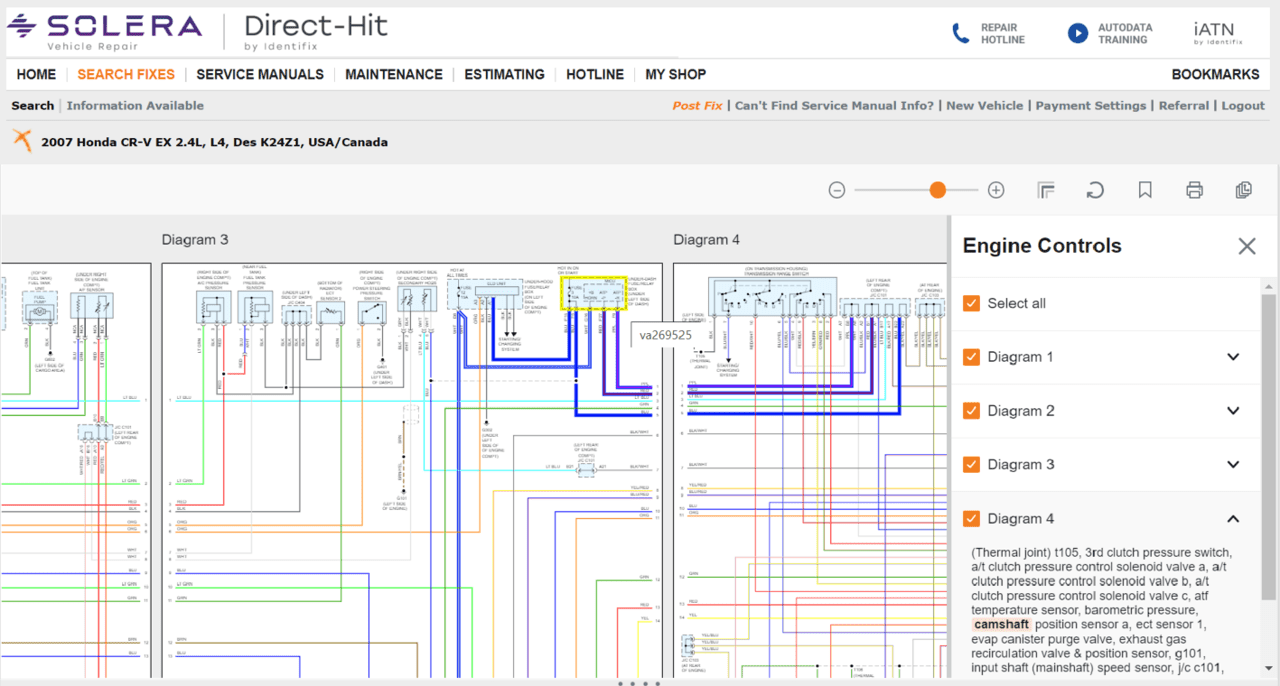Image resolution: width=1280 pixels, height=686 pixels.
Task: Click the Logout link
Action: tap(1242, 105)
